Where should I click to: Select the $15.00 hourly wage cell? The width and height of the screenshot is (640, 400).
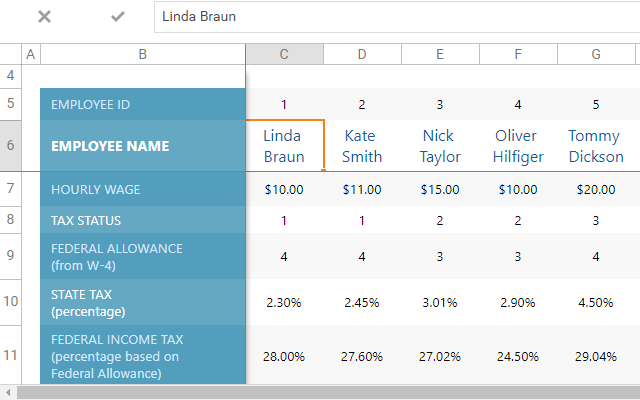pyautogui.click(x=440, y=189)
